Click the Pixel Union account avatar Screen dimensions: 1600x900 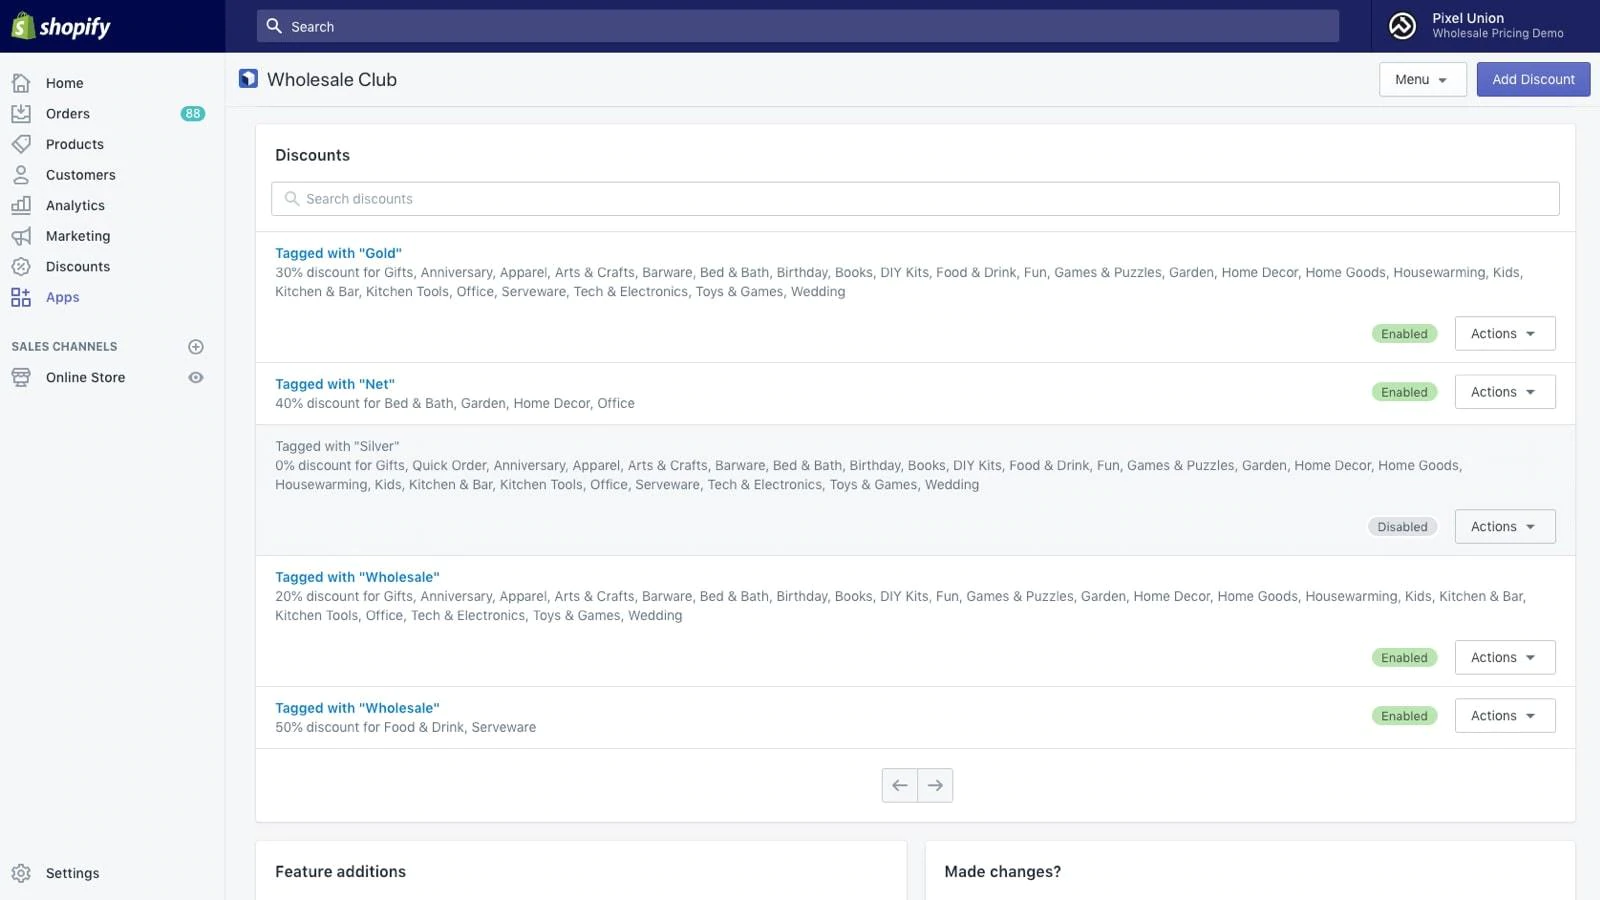click(x=1402, y=26)
